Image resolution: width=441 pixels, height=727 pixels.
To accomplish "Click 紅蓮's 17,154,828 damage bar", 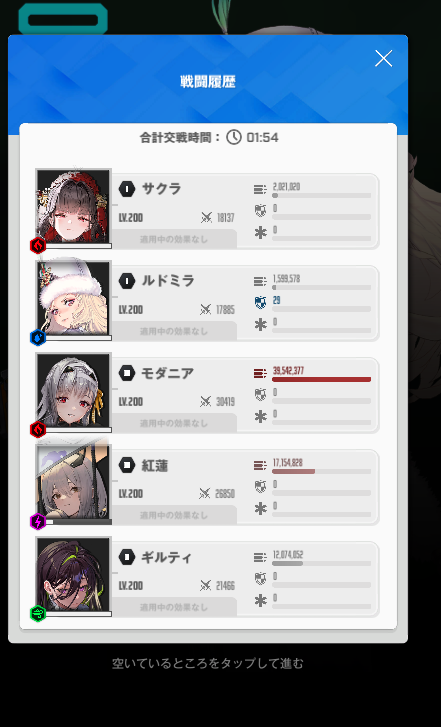I will tap(321, 471).
